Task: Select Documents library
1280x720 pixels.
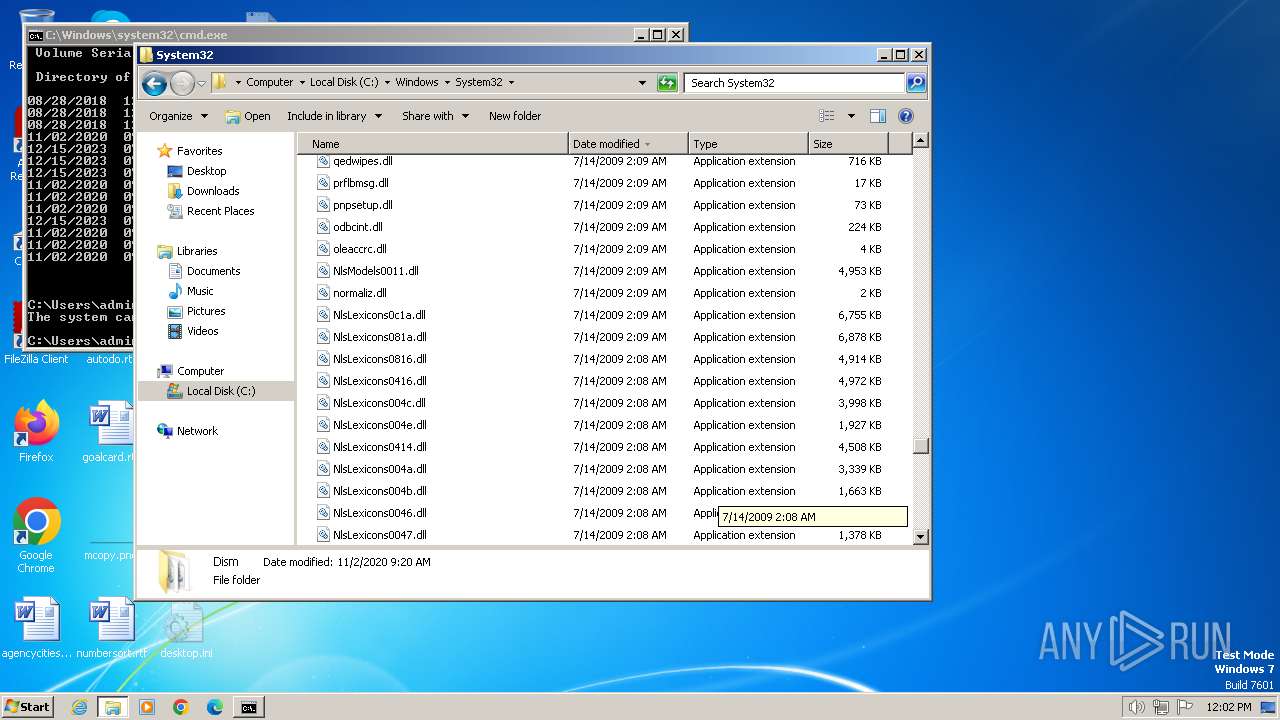Action: pyautogui.click(x=213, y=271)
